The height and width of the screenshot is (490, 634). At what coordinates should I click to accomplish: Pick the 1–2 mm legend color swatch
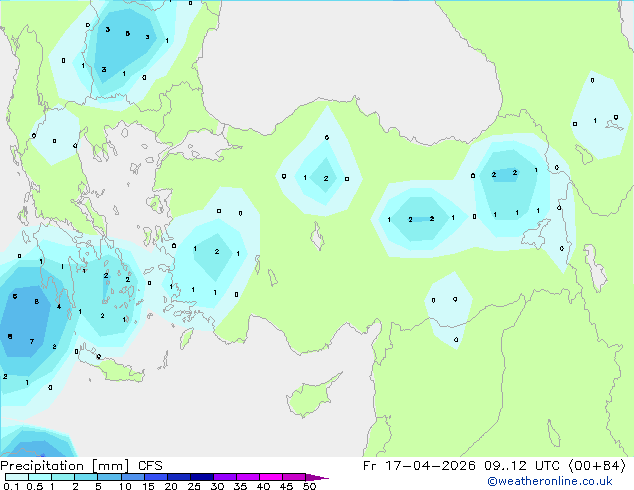click(x=63, y=477)
